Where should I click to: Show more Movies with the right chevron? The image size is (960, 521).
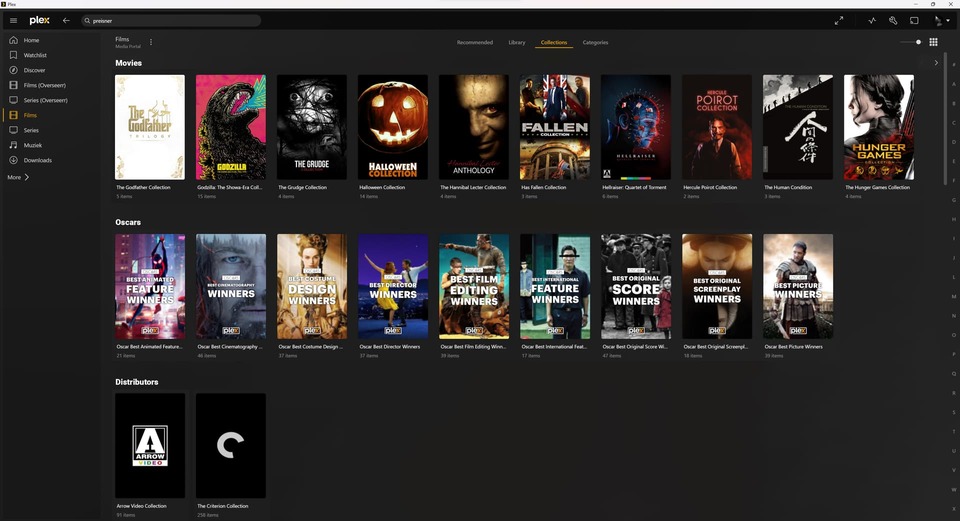tap(936, 62)
